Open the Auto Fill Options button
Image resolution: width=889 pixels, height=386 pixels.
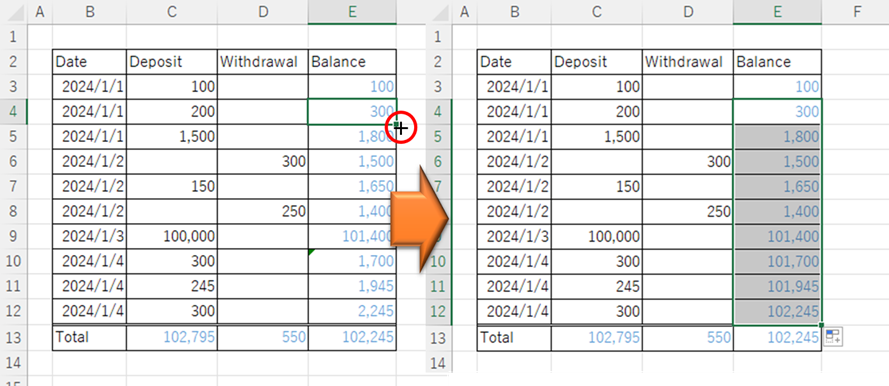[833, 336]
